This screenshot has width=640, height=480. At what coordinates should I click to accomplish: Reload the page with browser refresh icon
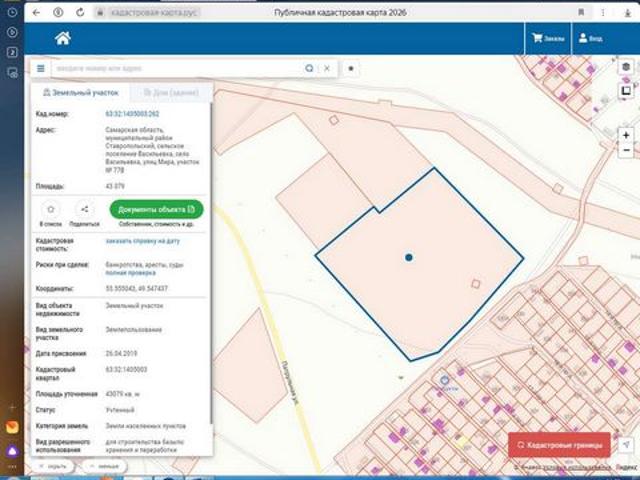pos(80,13)
